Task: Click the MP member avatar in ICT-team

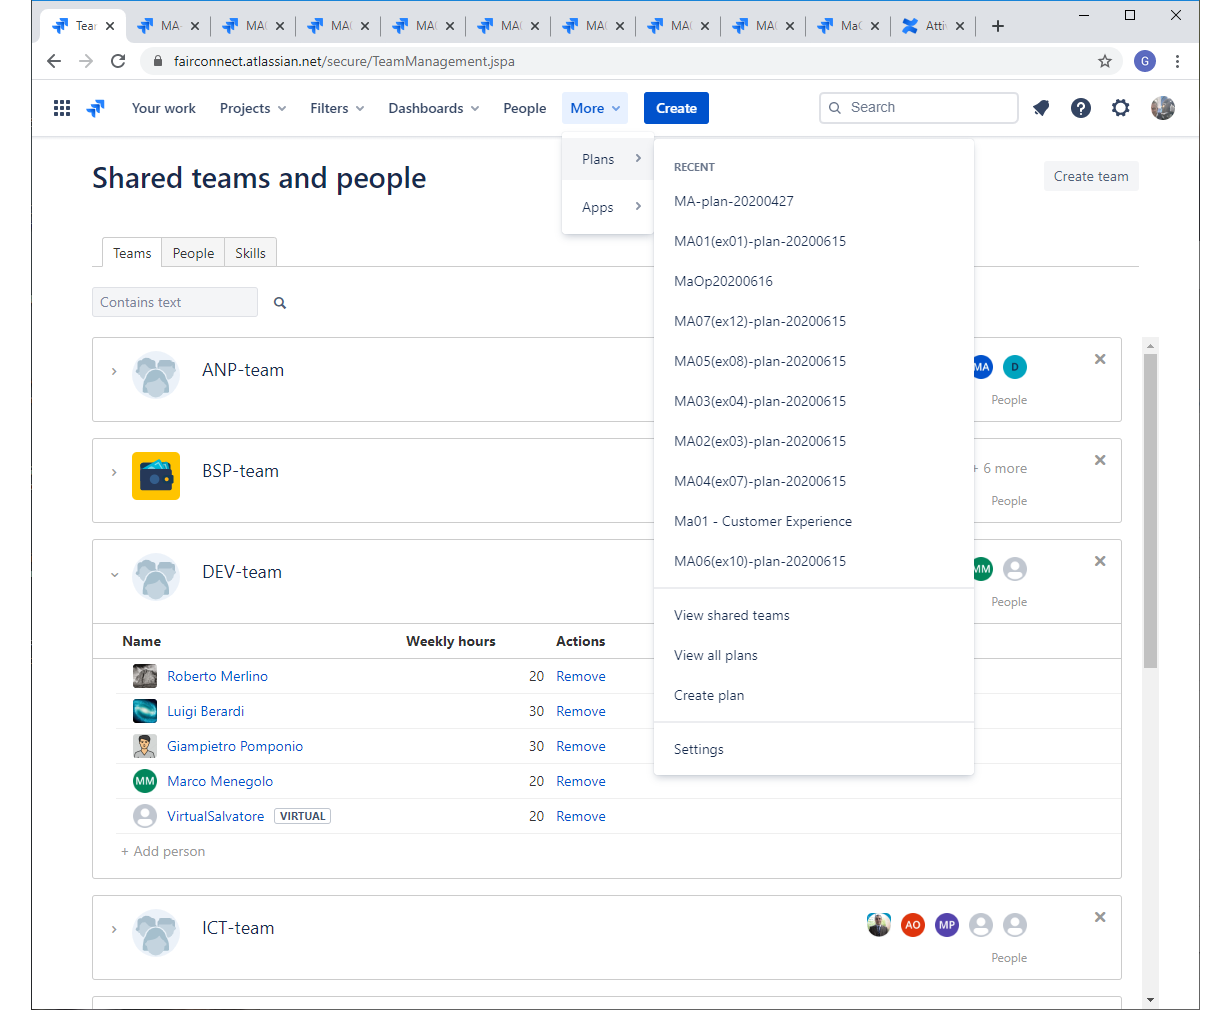Action: (x=947, y=925)
